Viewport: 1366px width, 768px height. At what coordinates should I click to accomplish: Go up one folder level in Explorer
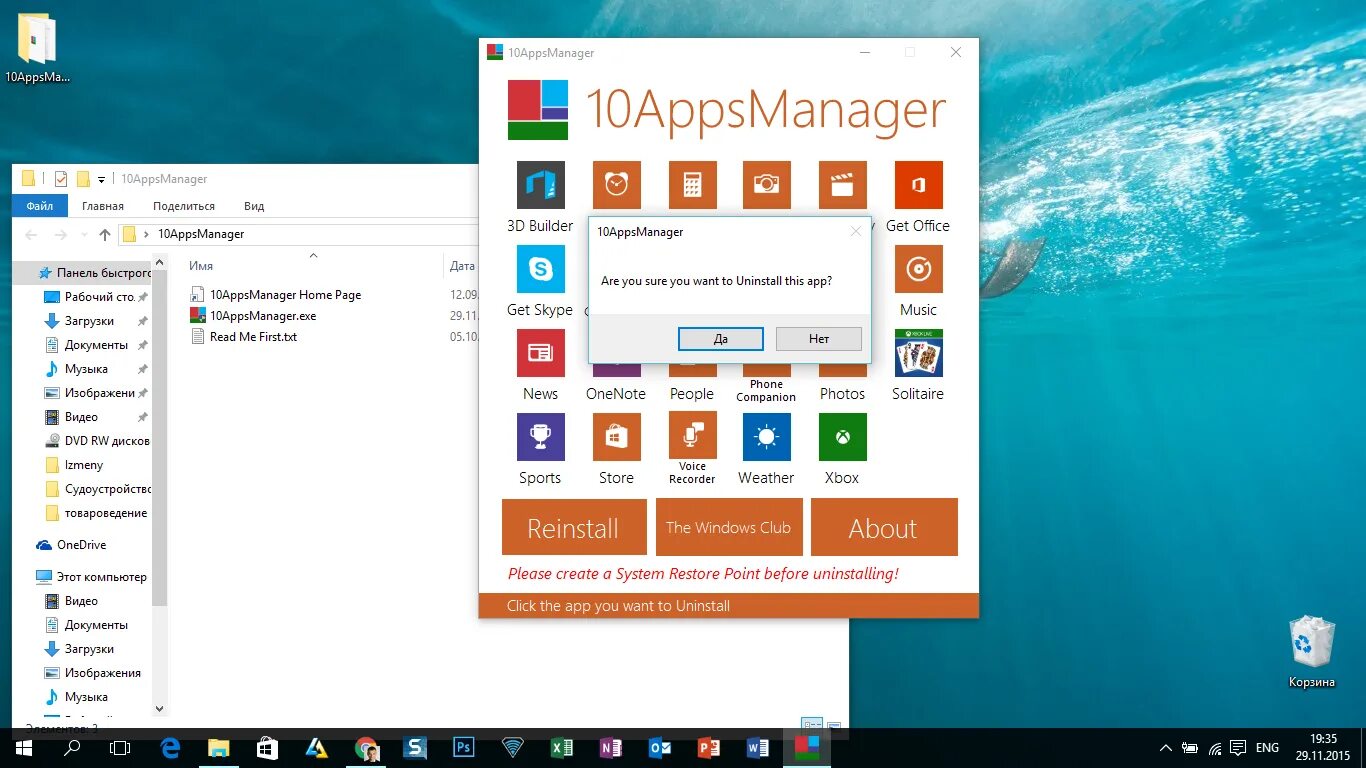(x=105, y=235)
